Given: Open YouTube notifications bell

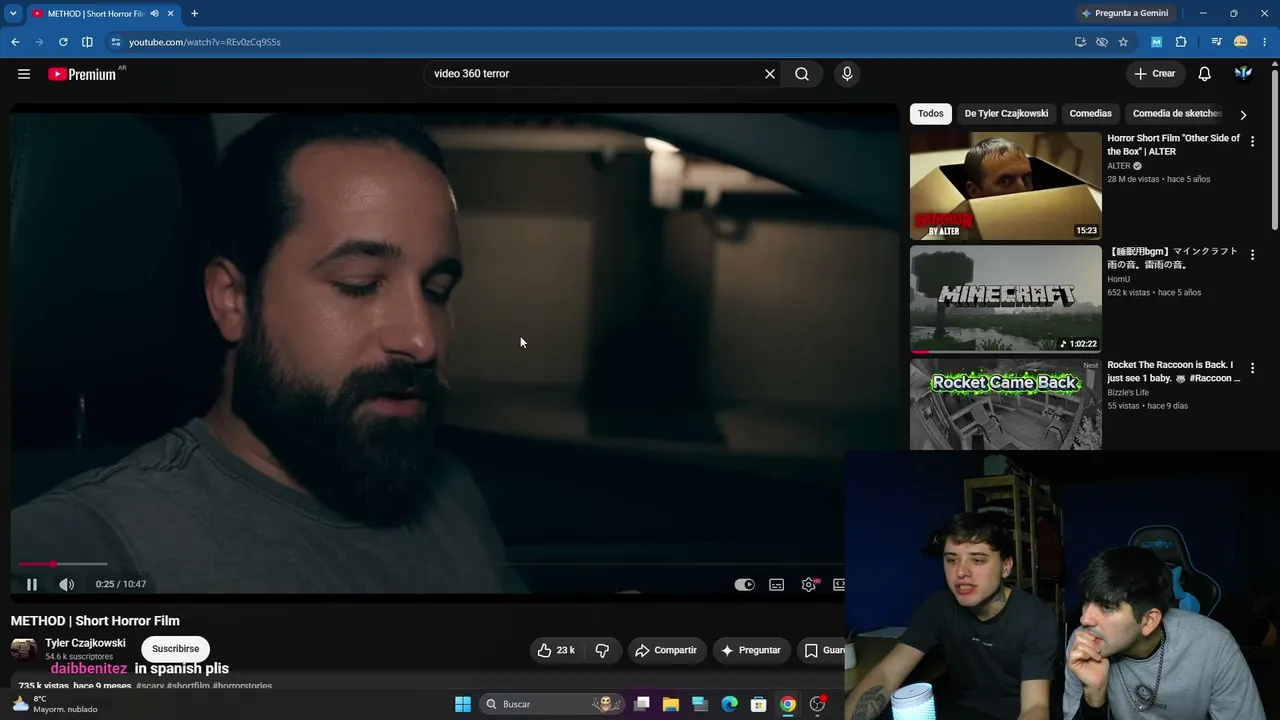Looking at the screenshot, I should tap(1205, 74).
